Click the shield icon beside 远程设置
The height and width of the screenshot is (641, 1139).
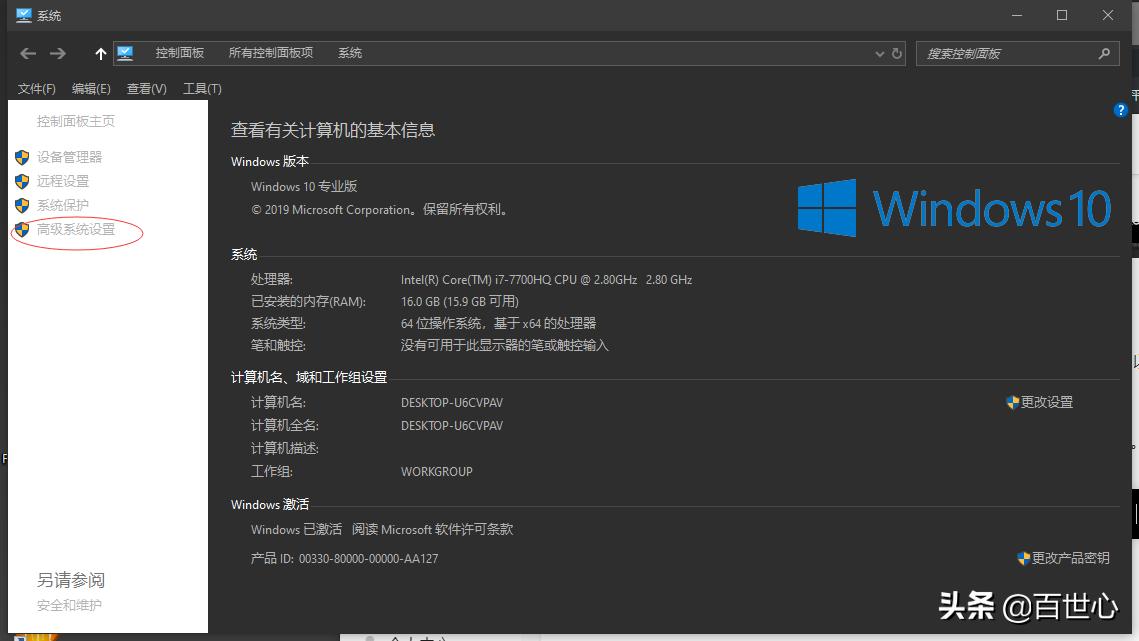(22, 181)
